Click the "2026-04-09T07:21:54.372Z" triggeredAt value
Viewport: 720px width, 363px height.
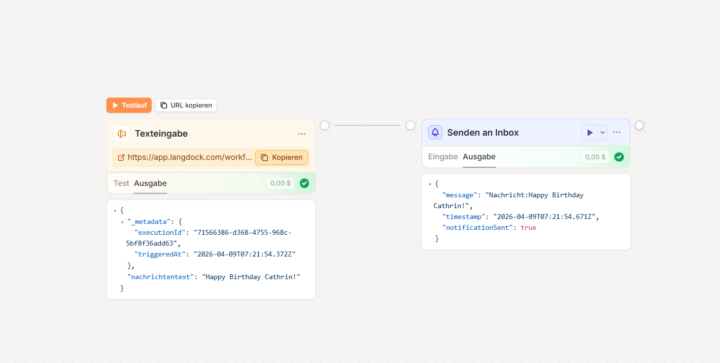point(244,254)
